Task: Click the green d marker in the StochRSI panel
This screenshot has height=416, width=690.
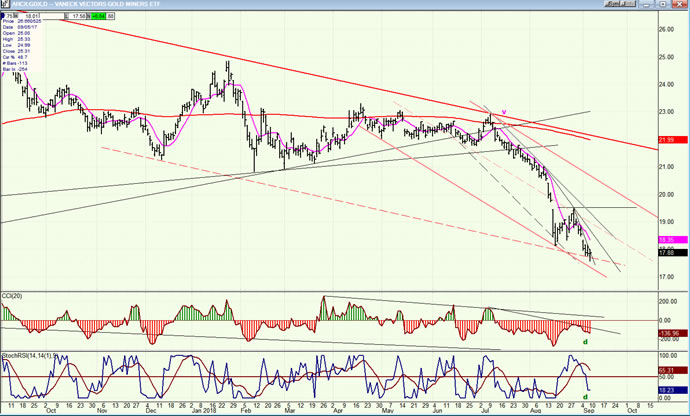Action: coord(584,400)
